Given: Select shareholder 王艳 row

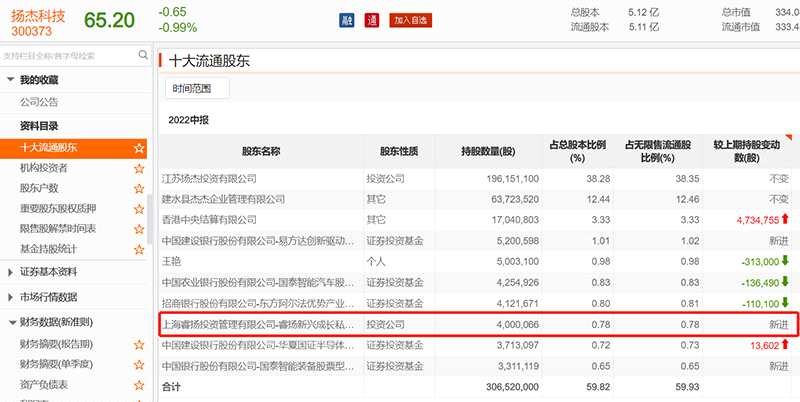Looking at the screenshot, I should tap(477, 261).
